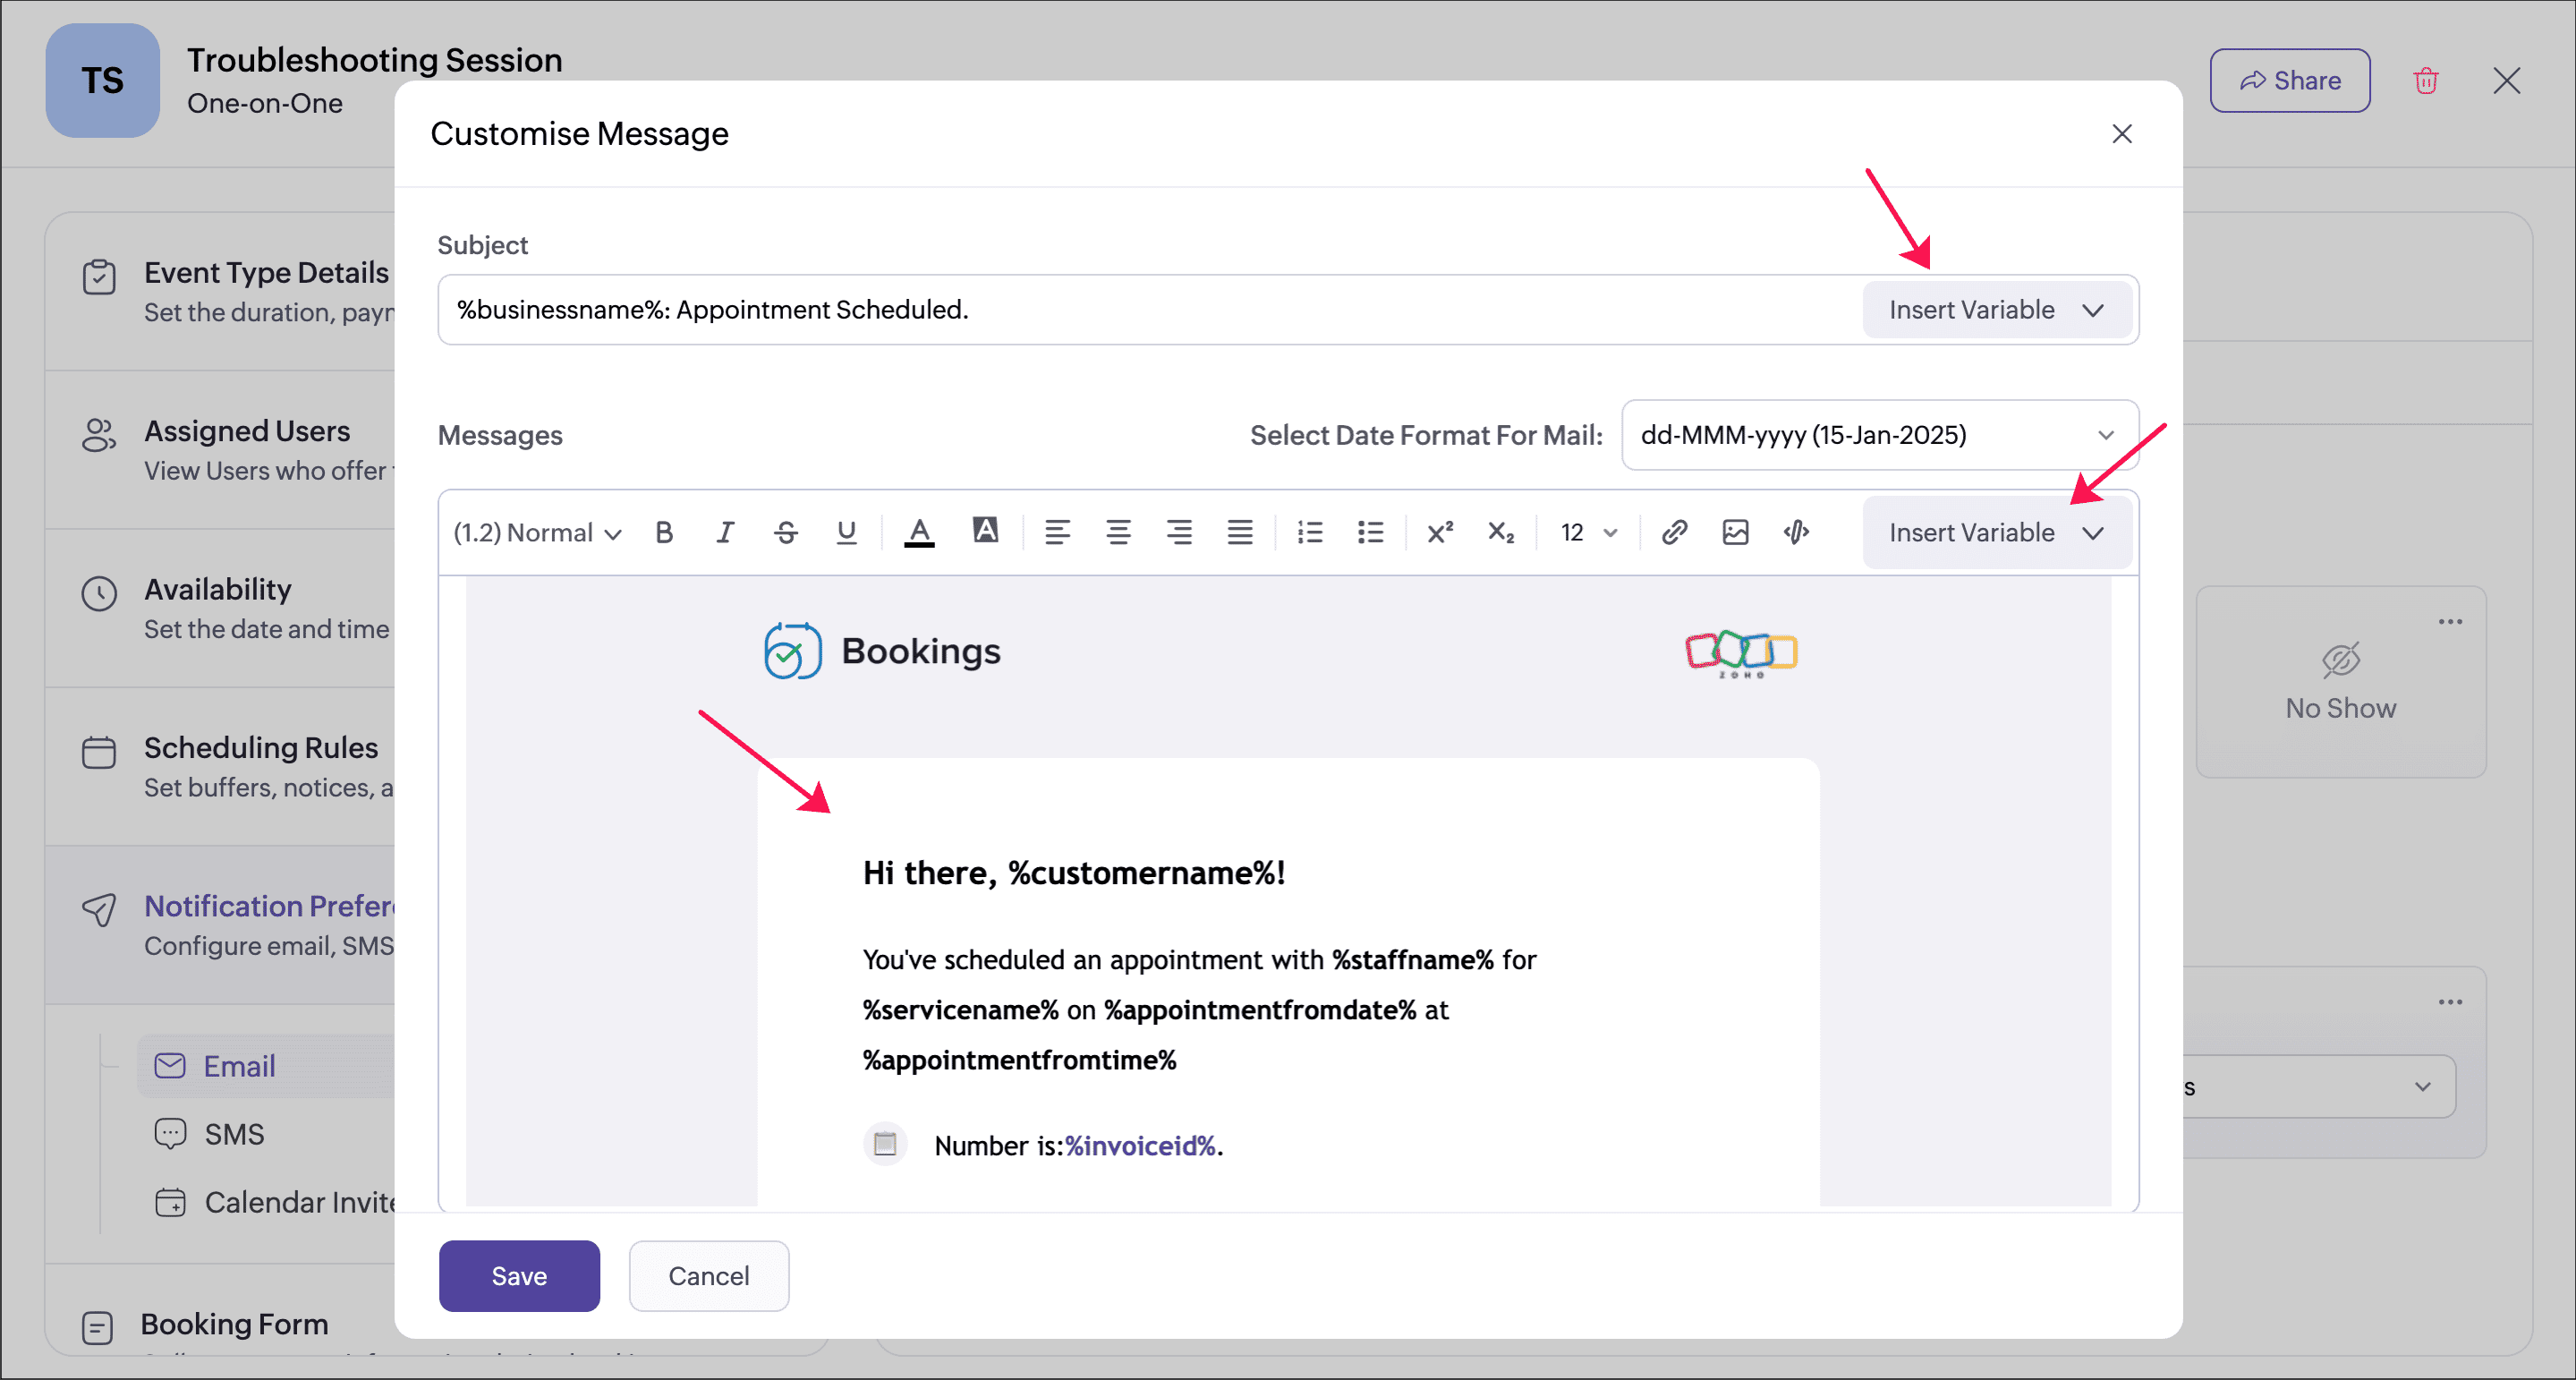Click the Save button

[519, 1276]
